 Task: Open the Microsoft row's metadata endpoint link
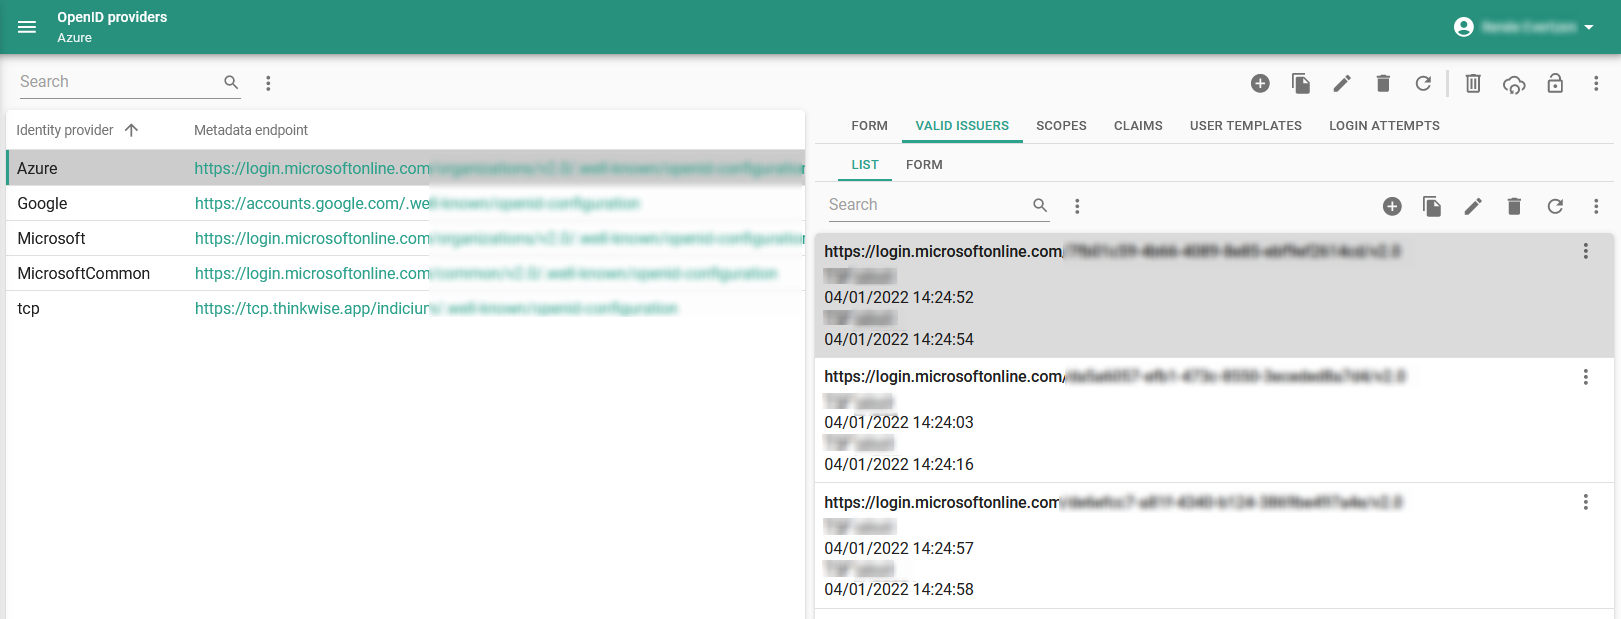(499, 238)
